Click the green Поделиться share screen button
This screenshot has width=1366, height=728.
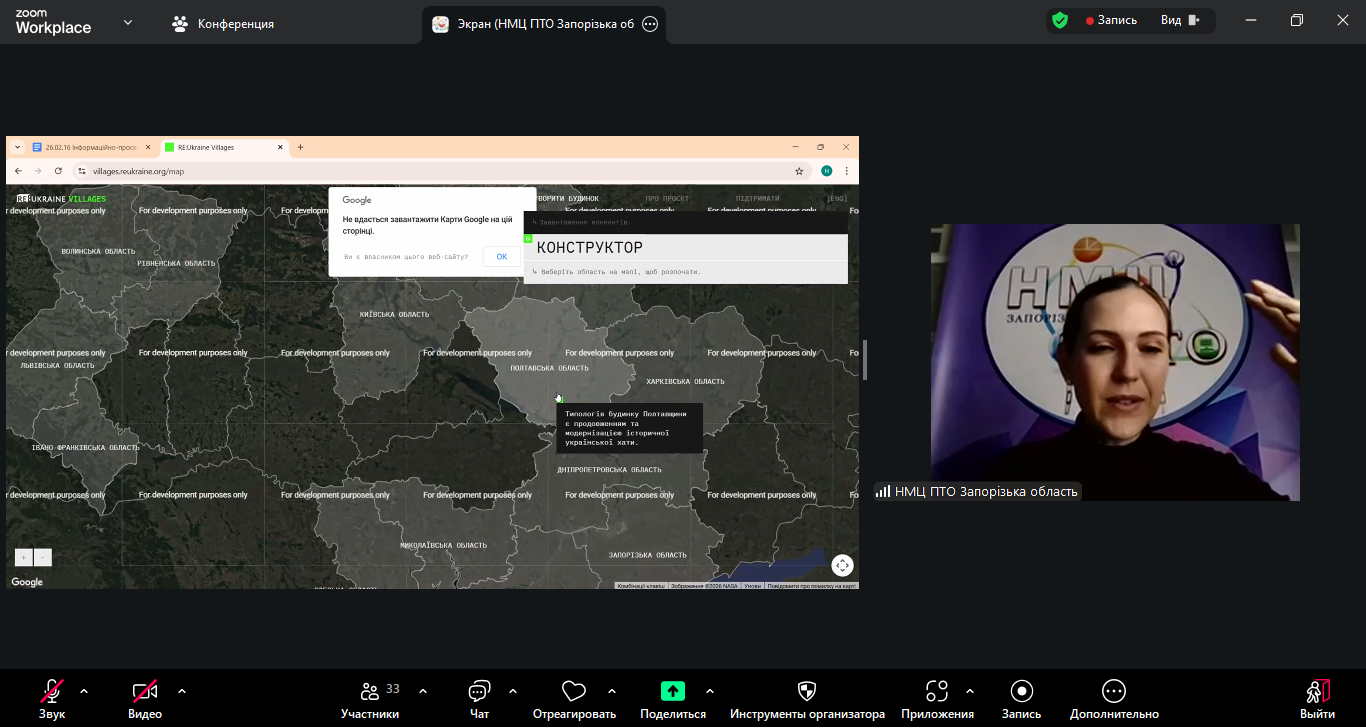tap(673, 699)
